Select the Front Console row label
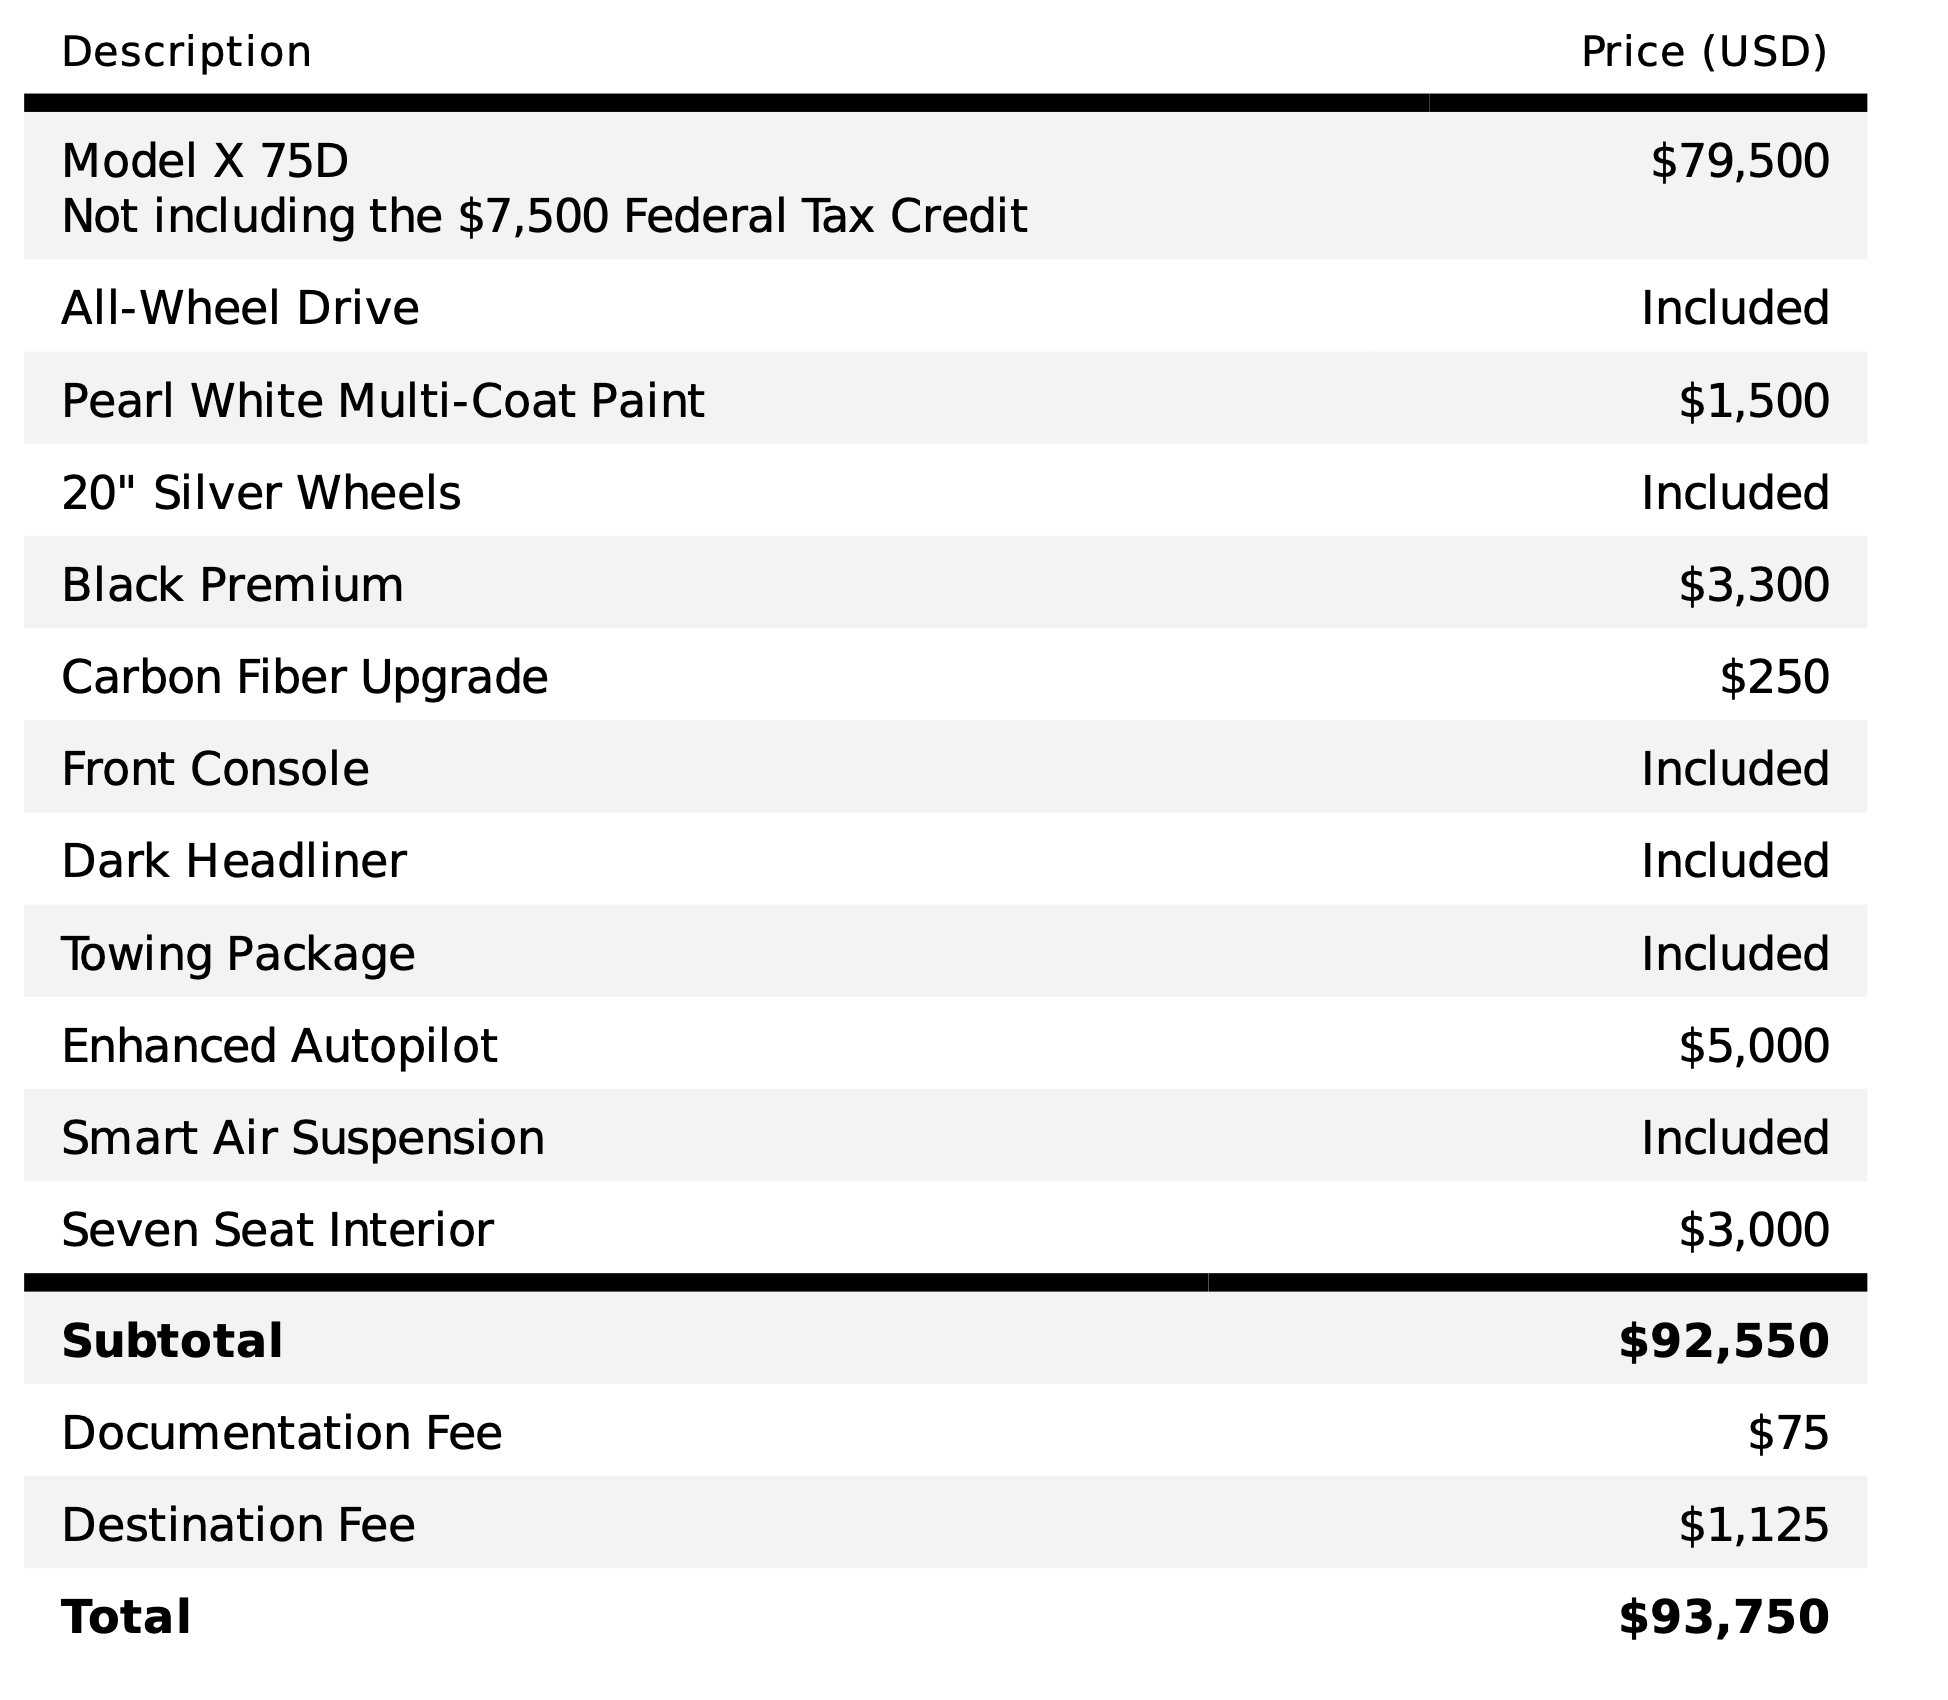The width and height of the screenshot is (1948, 1700). [215, 769]
